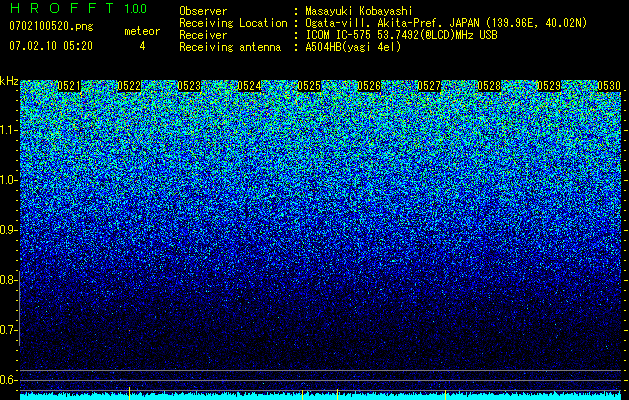Click the yellow meteor marker below 0522
The width and height of the screenshot is (629, 400).
pos(130,393)
